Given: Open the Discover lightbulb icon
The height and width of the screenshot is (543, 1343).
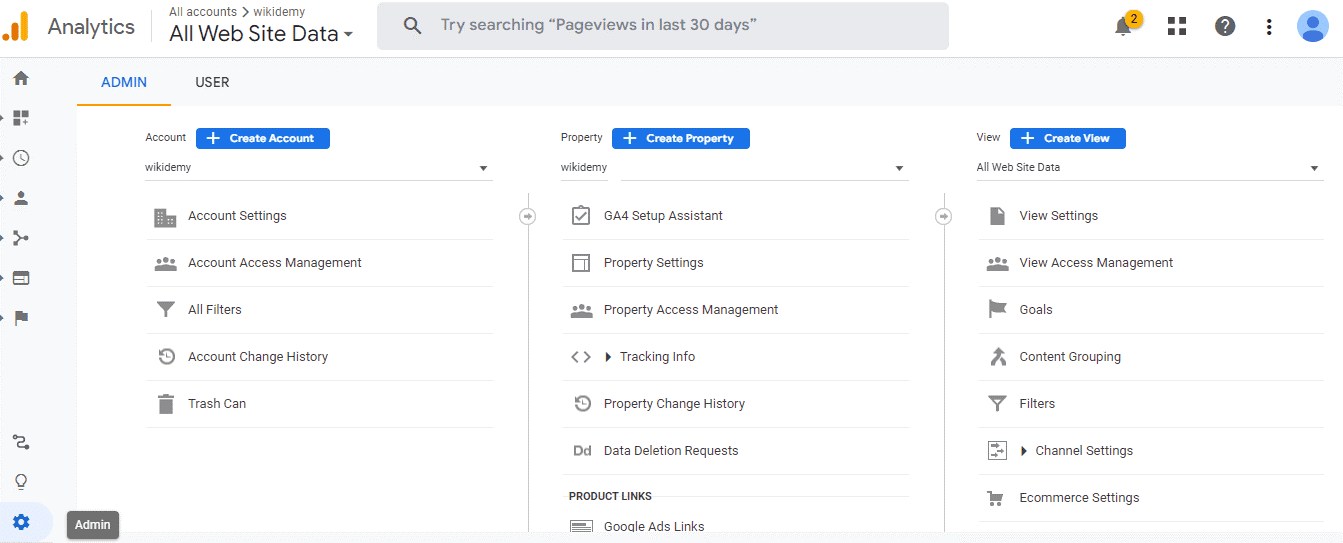Looking at the screenshot, I should pos(21,482).
